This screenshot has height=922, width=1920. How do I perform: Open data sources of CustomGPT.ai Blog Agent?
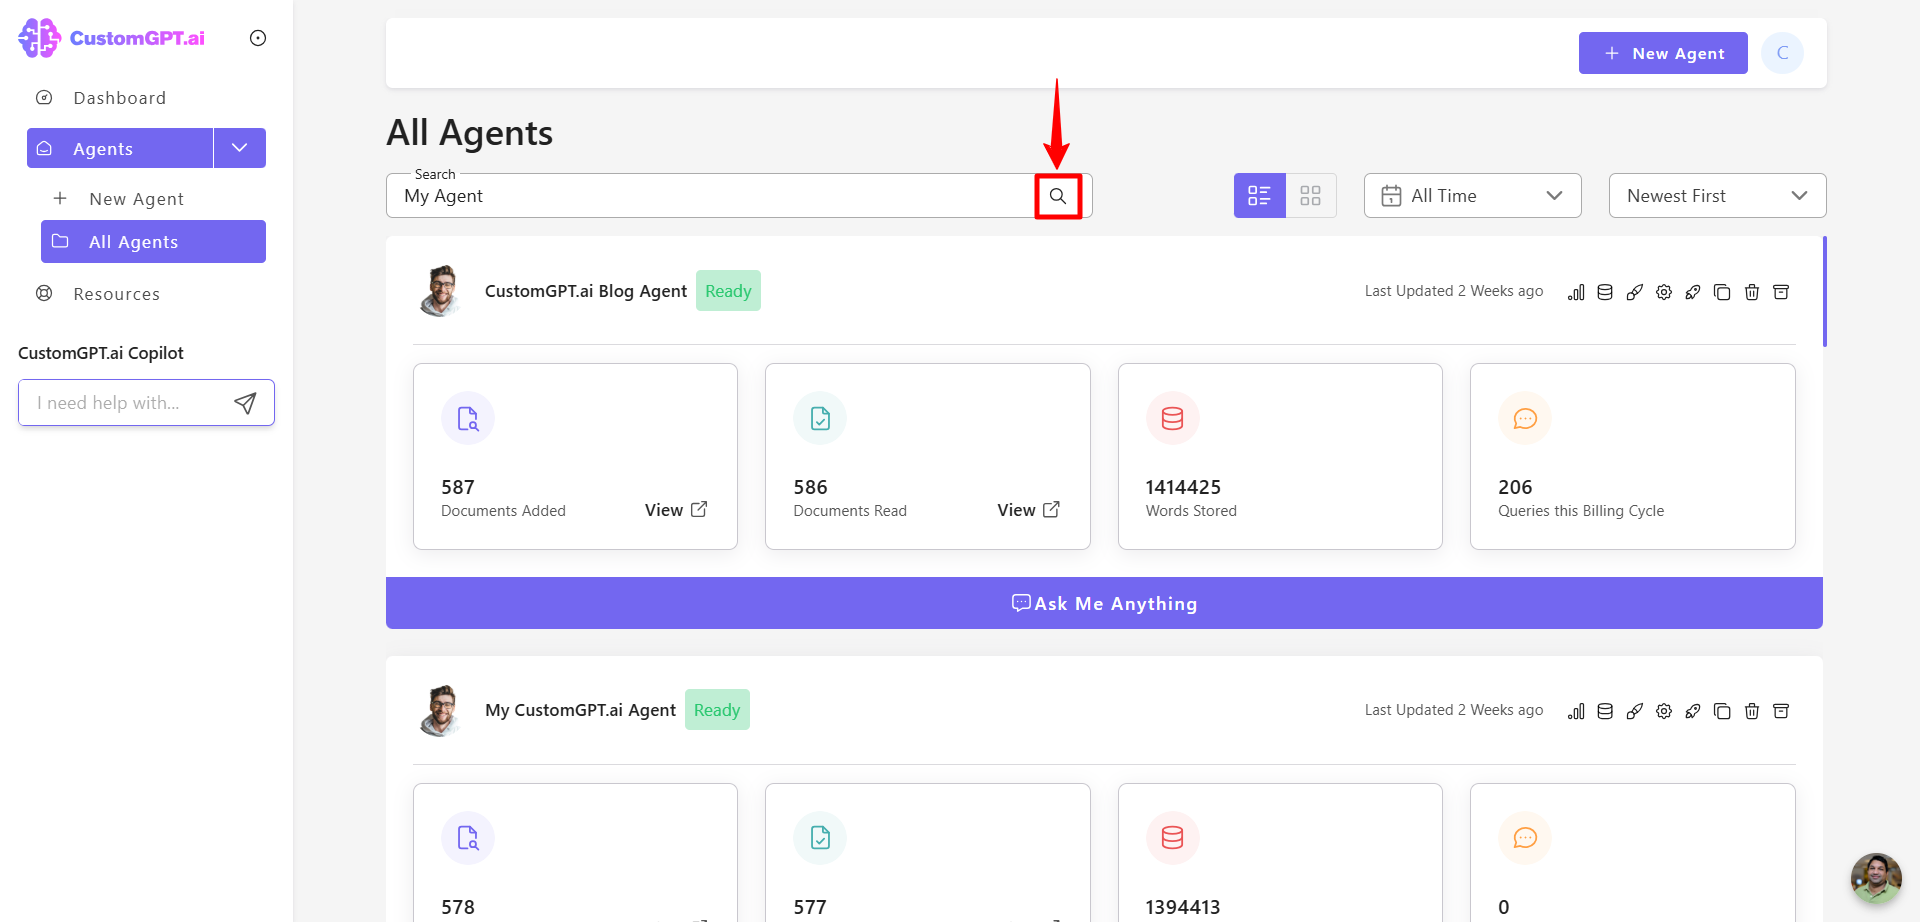1605,292
